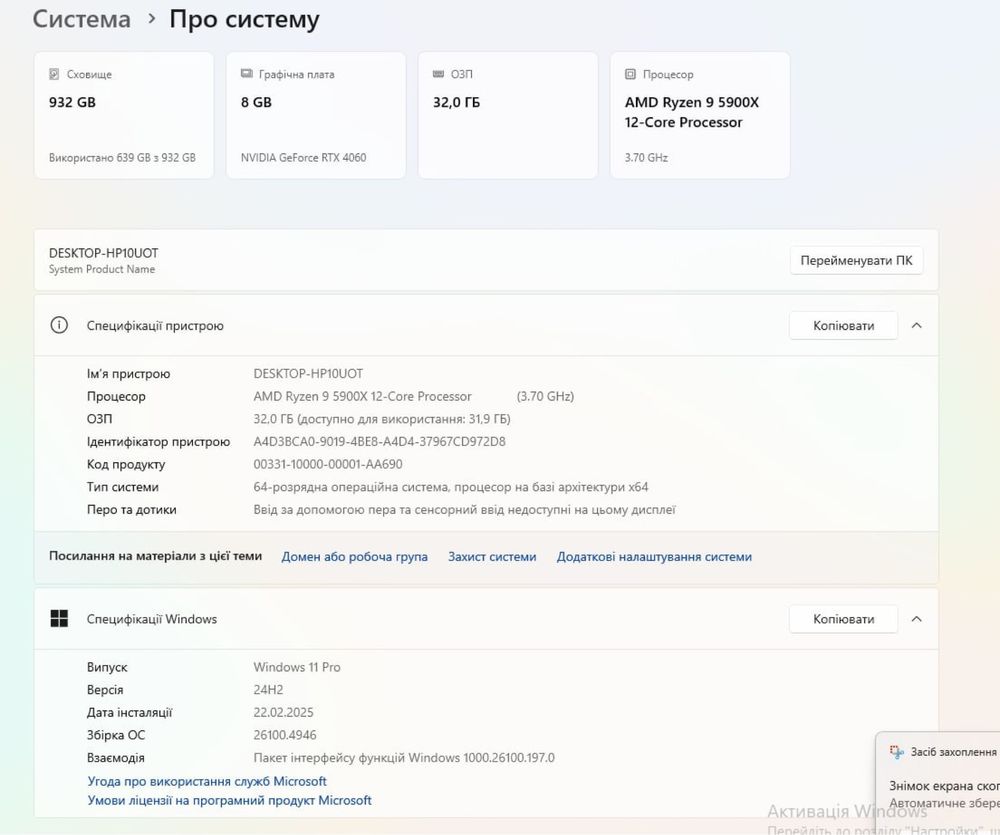Click the Windows logo next to Специфікації Windows

(59, 619)
